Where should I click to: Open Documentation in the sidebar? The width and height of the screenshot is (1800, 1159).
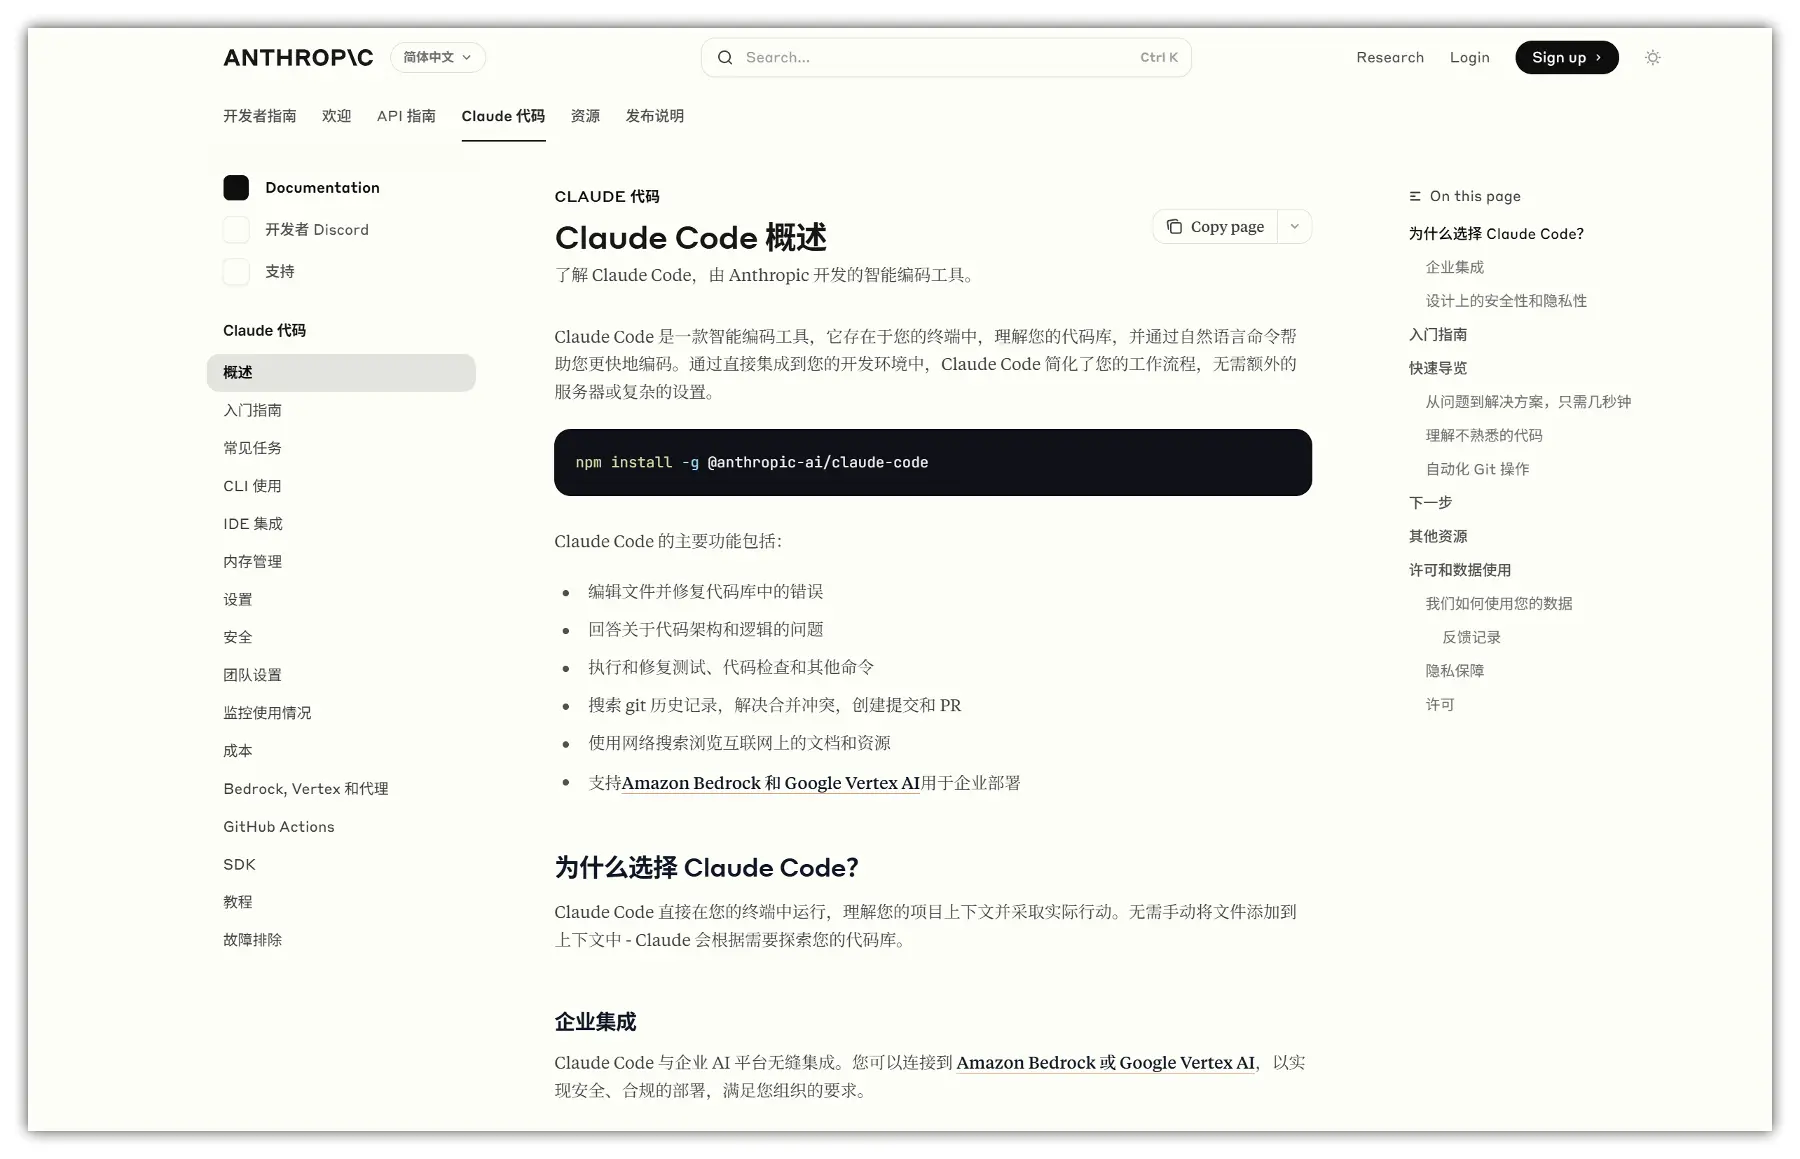(322, 188)
